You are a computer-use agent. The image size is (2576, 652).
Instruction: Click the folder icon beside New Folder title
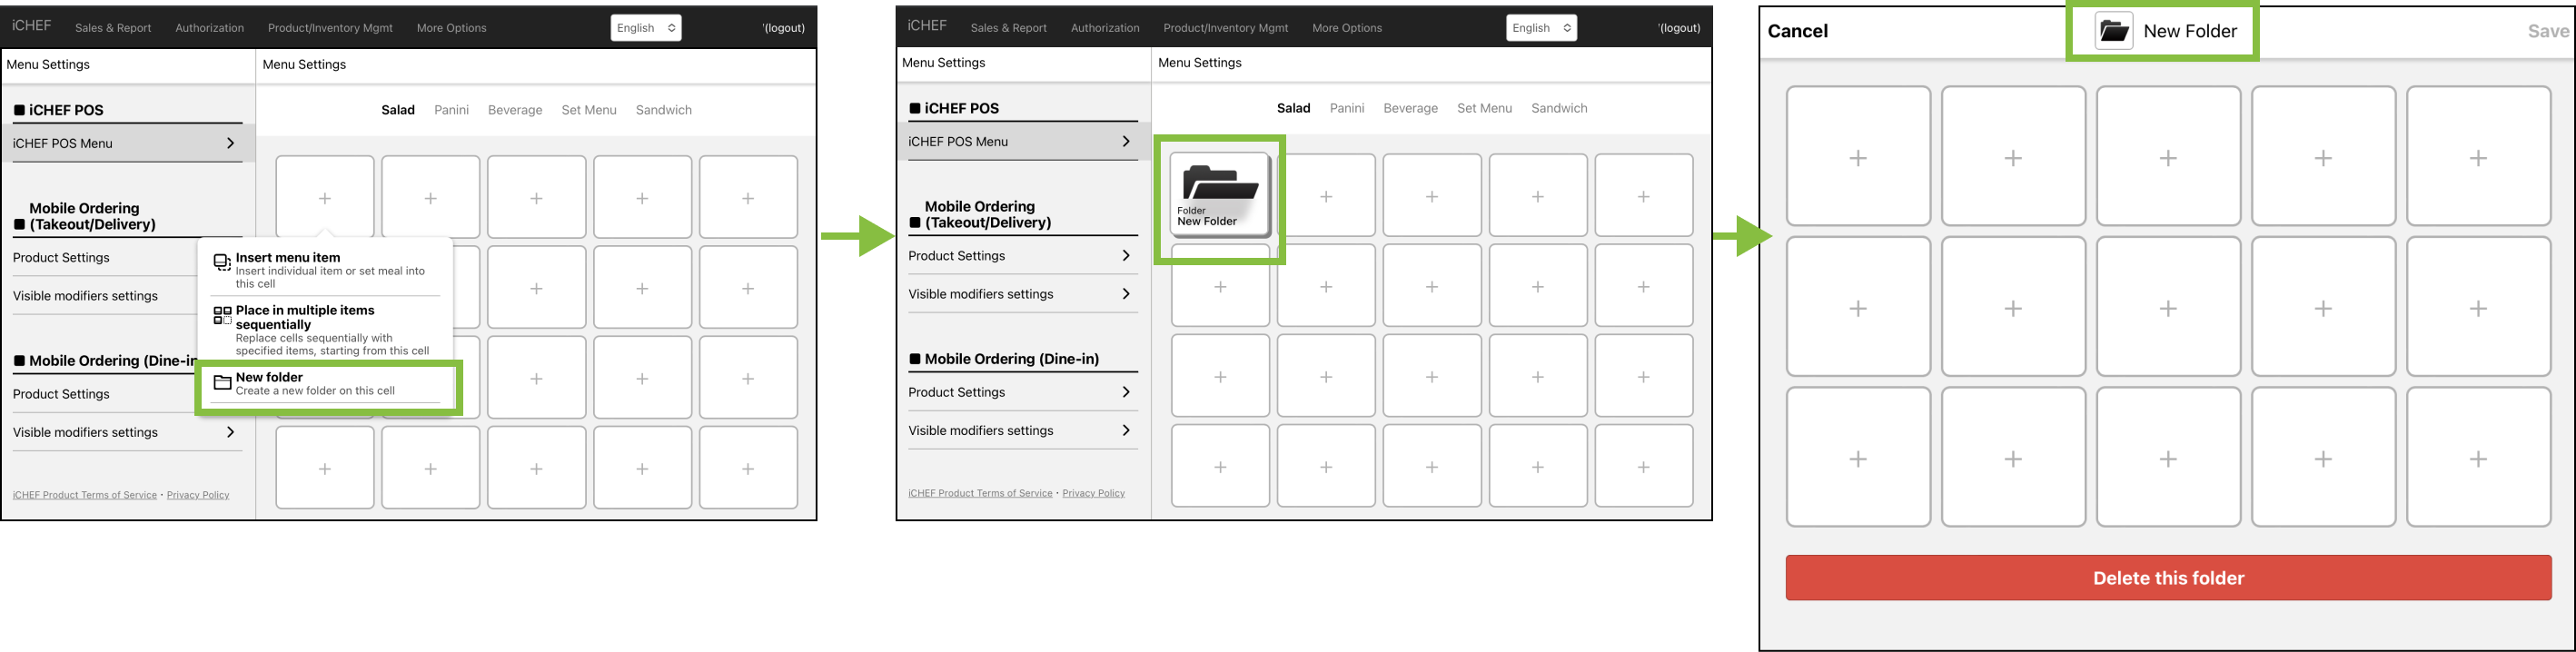[2113, 32]
